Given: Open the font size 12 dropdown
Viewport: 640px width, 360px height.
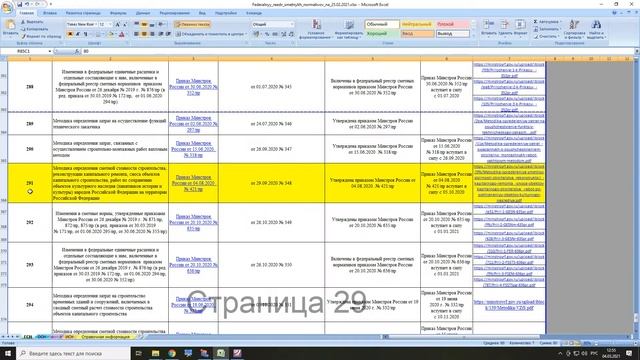Looking at the screenshot, I should 110,24.
